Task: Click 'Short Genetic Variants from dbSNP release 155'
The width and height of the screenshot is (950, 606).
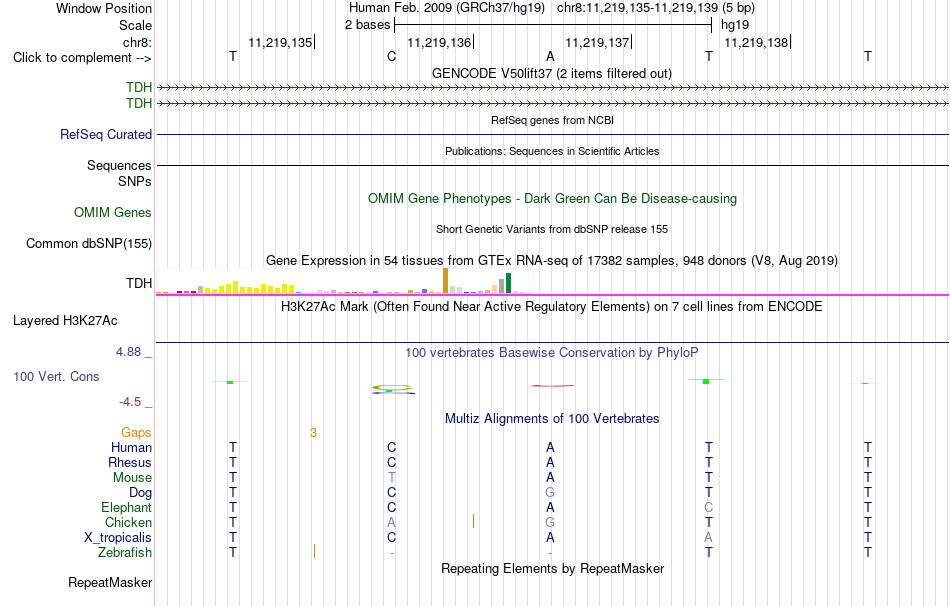Action: tap(552, 229)
